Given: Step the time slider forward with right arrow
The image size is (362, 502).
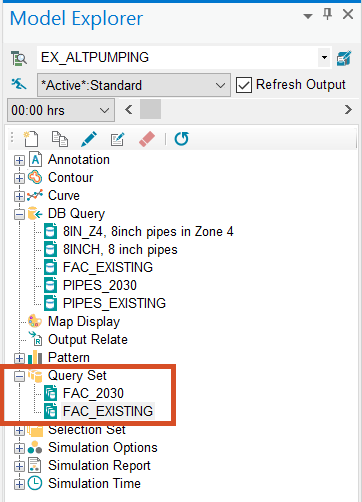Looking at the screenshot, I should click(348, 109).
